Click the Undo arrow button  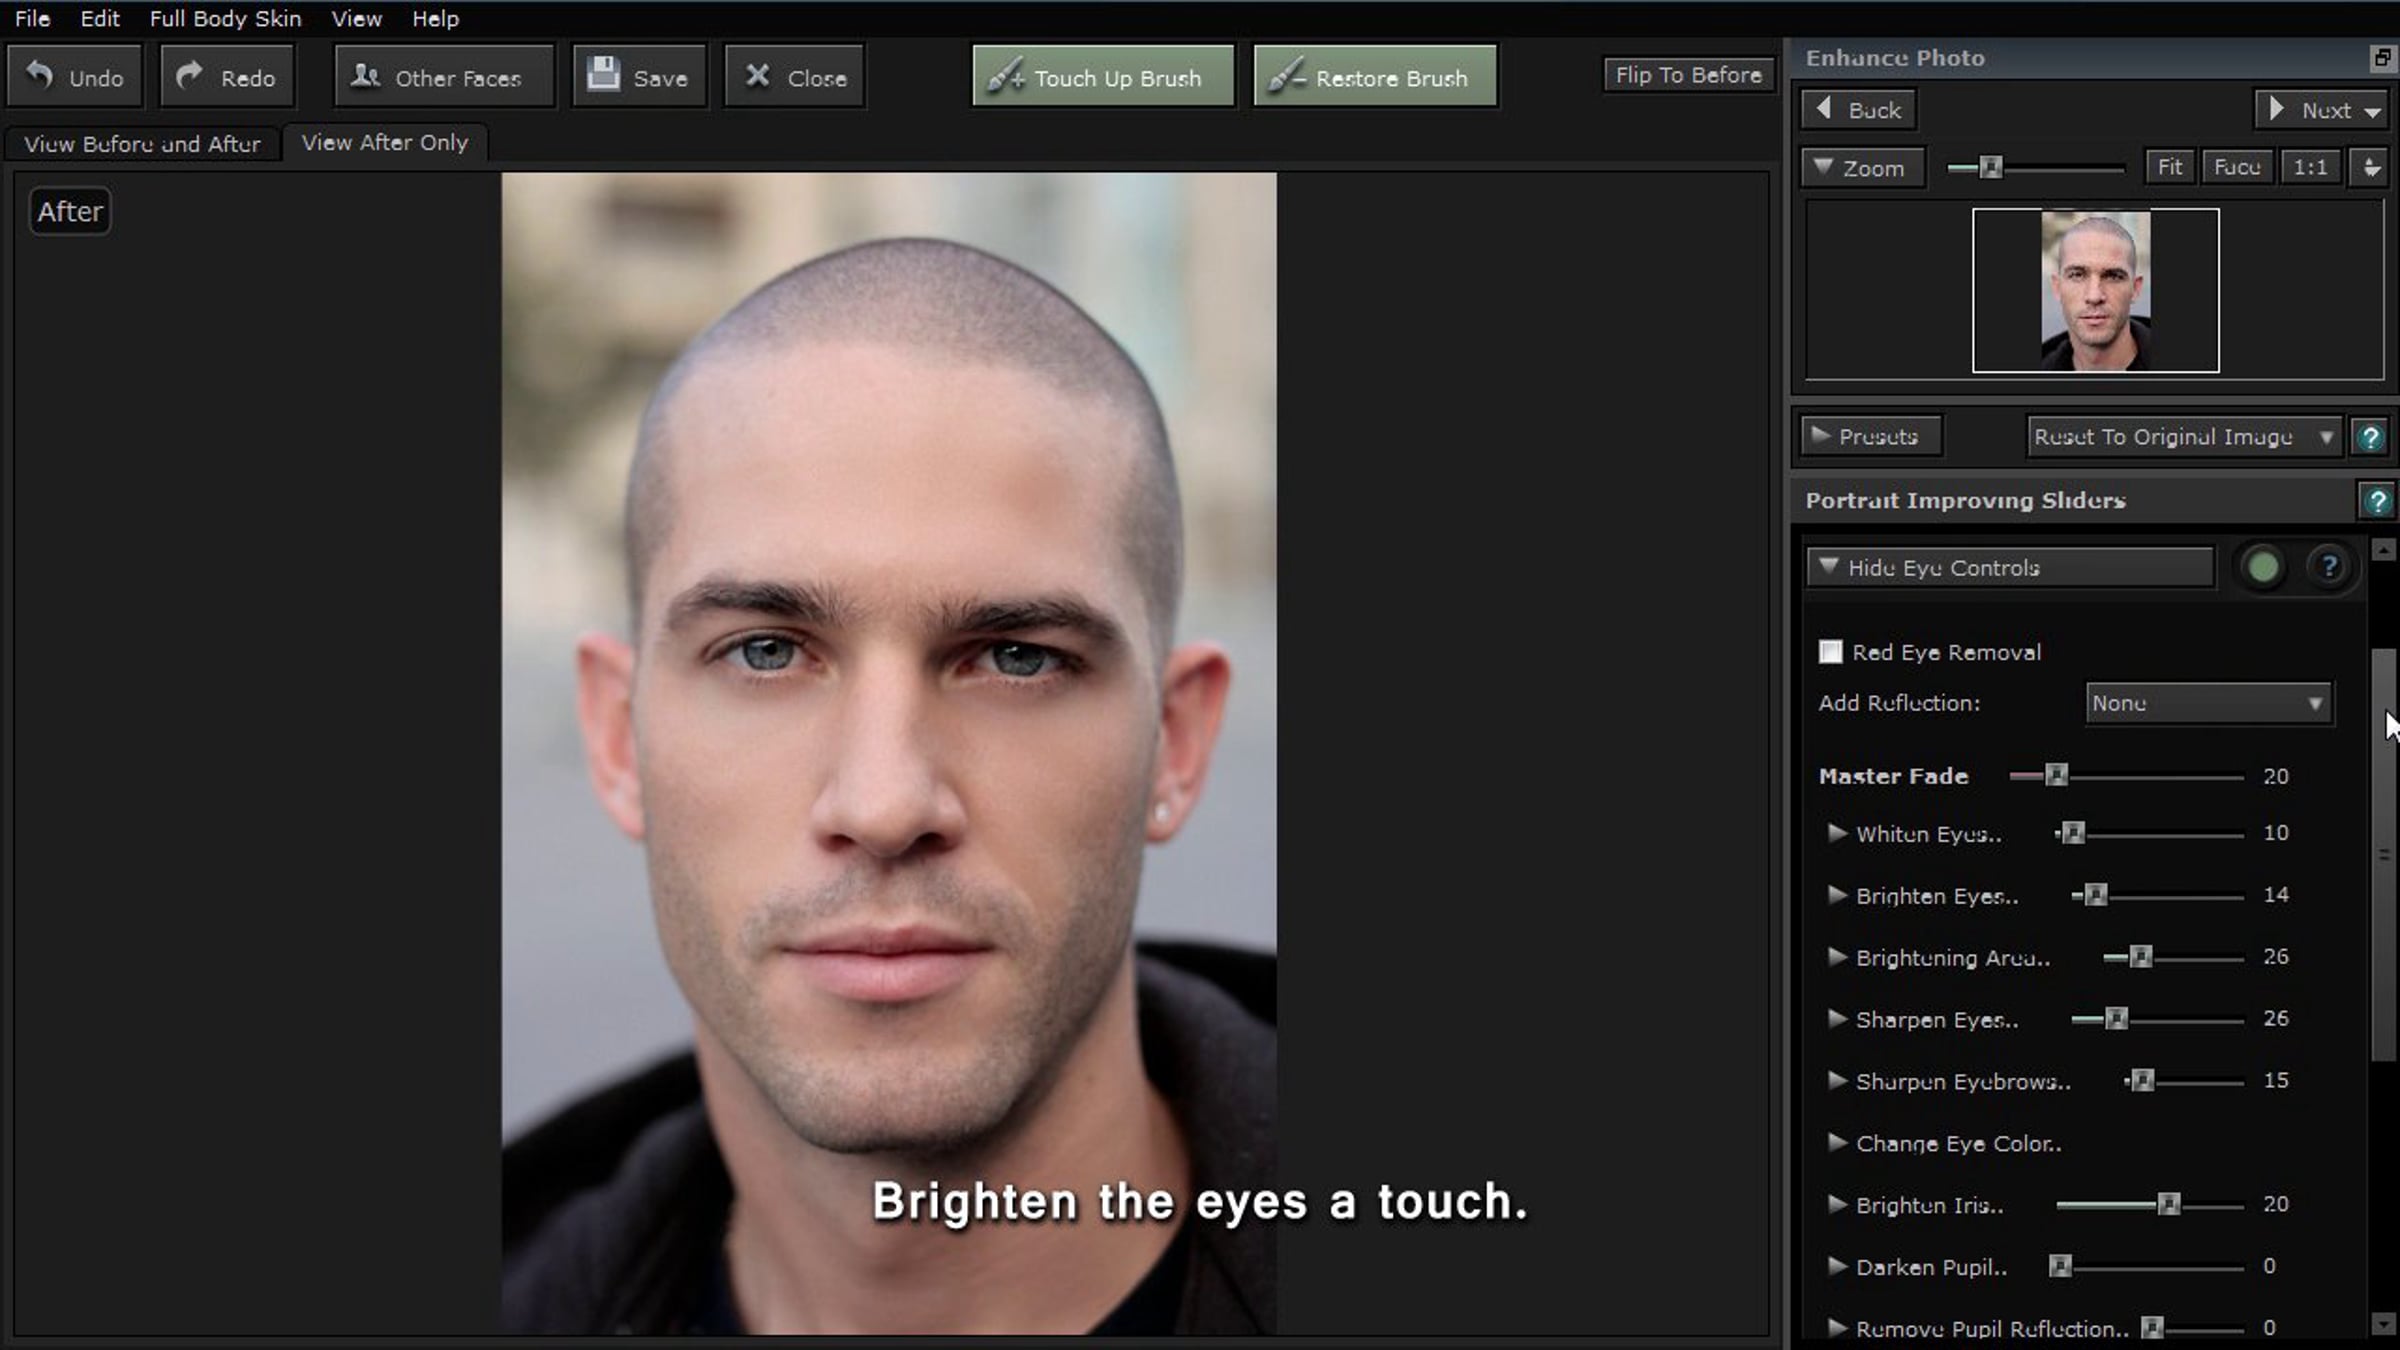point(75,77)
